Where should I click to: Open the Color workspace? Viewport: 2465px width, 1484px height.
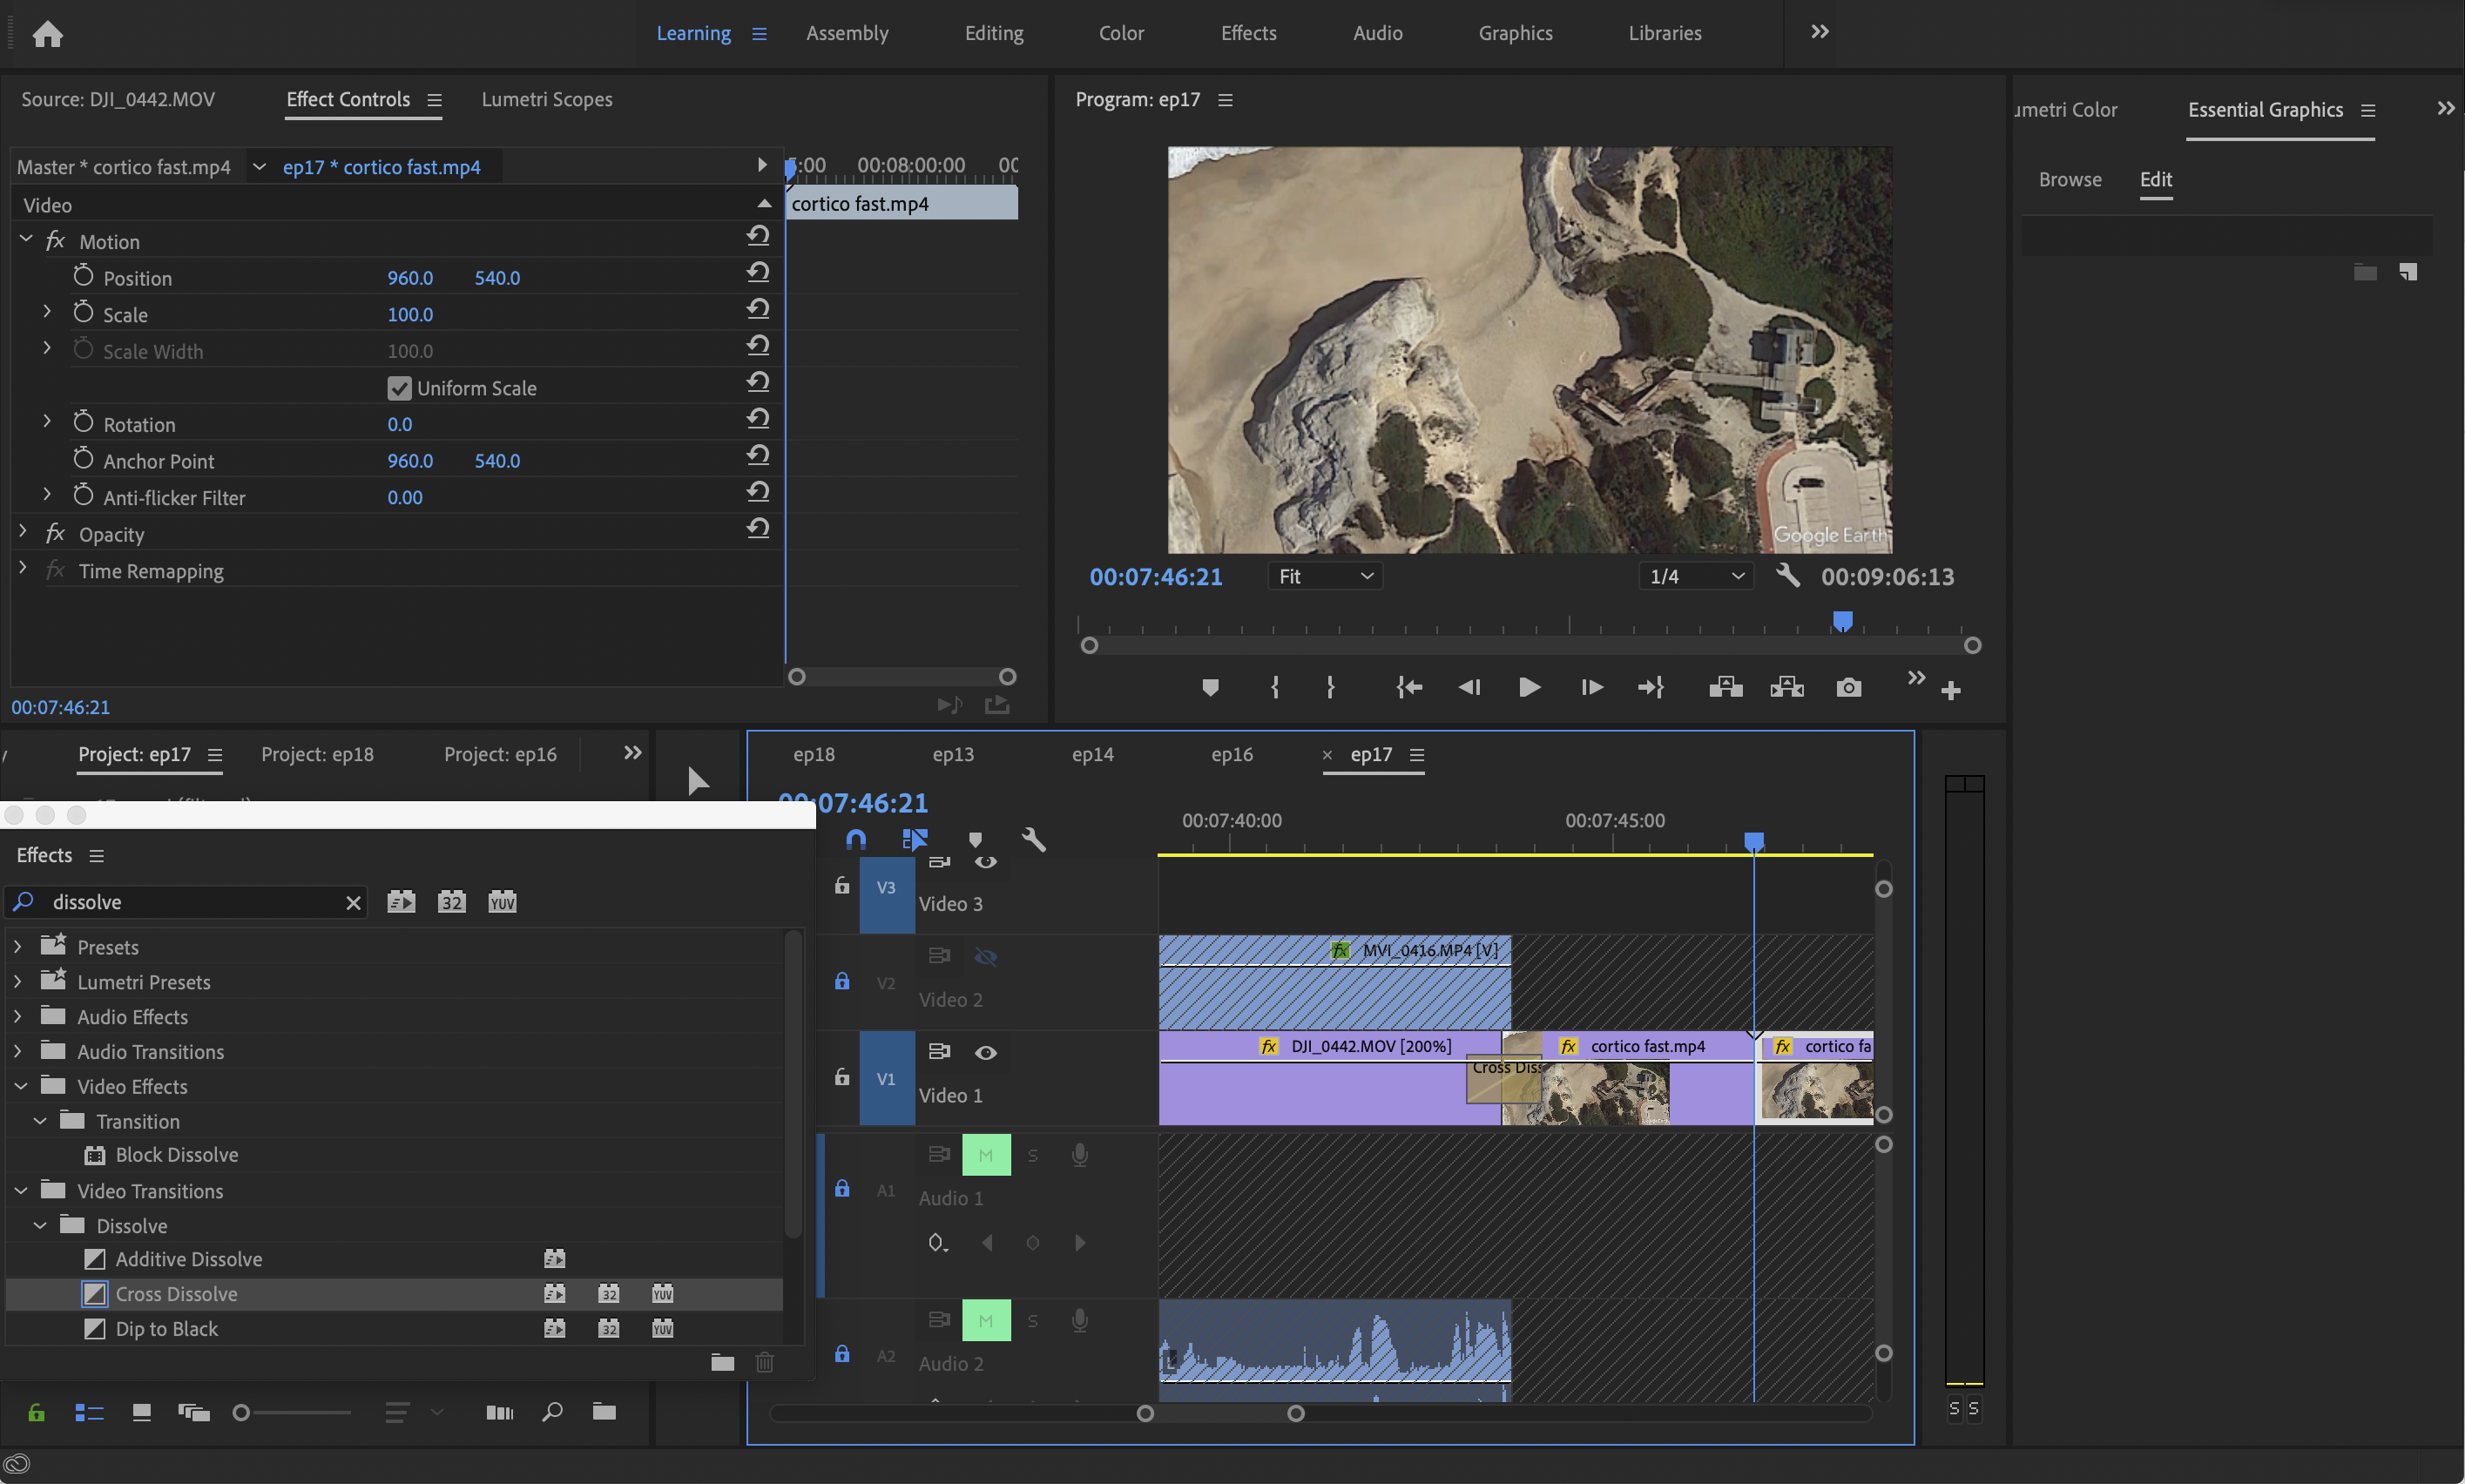(1120, 33)
